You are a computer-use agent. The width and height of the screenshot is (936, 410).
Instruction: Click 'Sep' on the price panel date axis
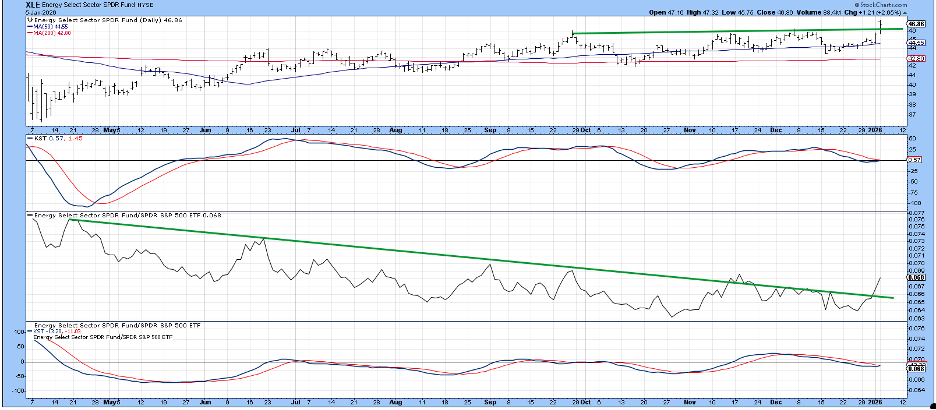tap(491, 129)
